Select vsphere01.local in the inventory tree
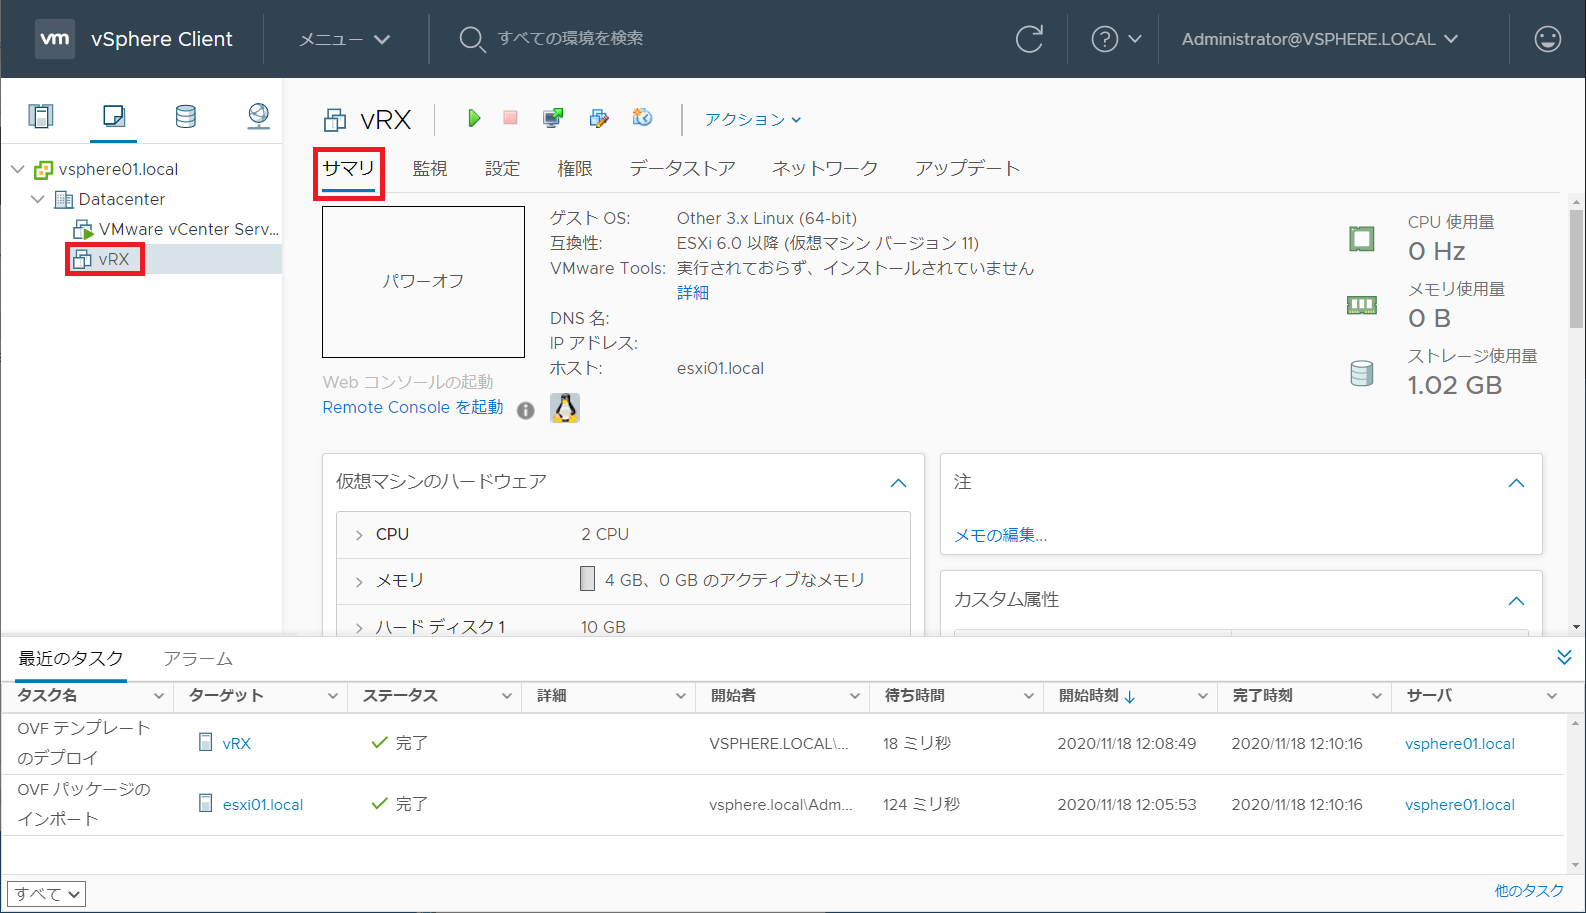 [106, 169]
